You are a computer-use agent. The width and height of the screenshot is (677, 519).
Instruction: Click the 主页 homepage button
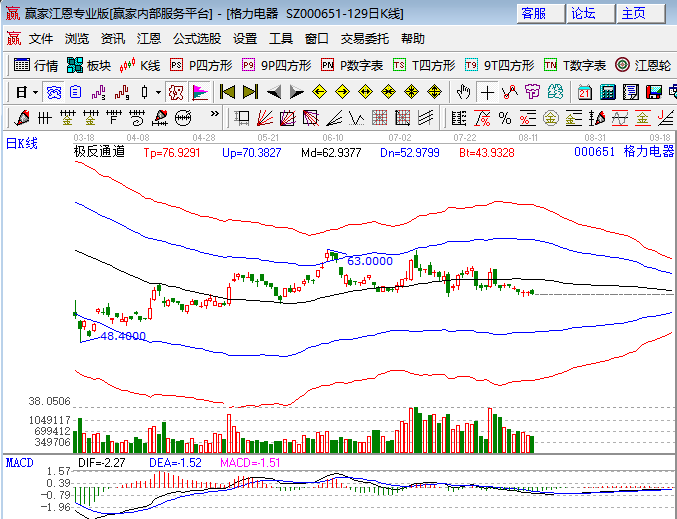coord(641,14)
